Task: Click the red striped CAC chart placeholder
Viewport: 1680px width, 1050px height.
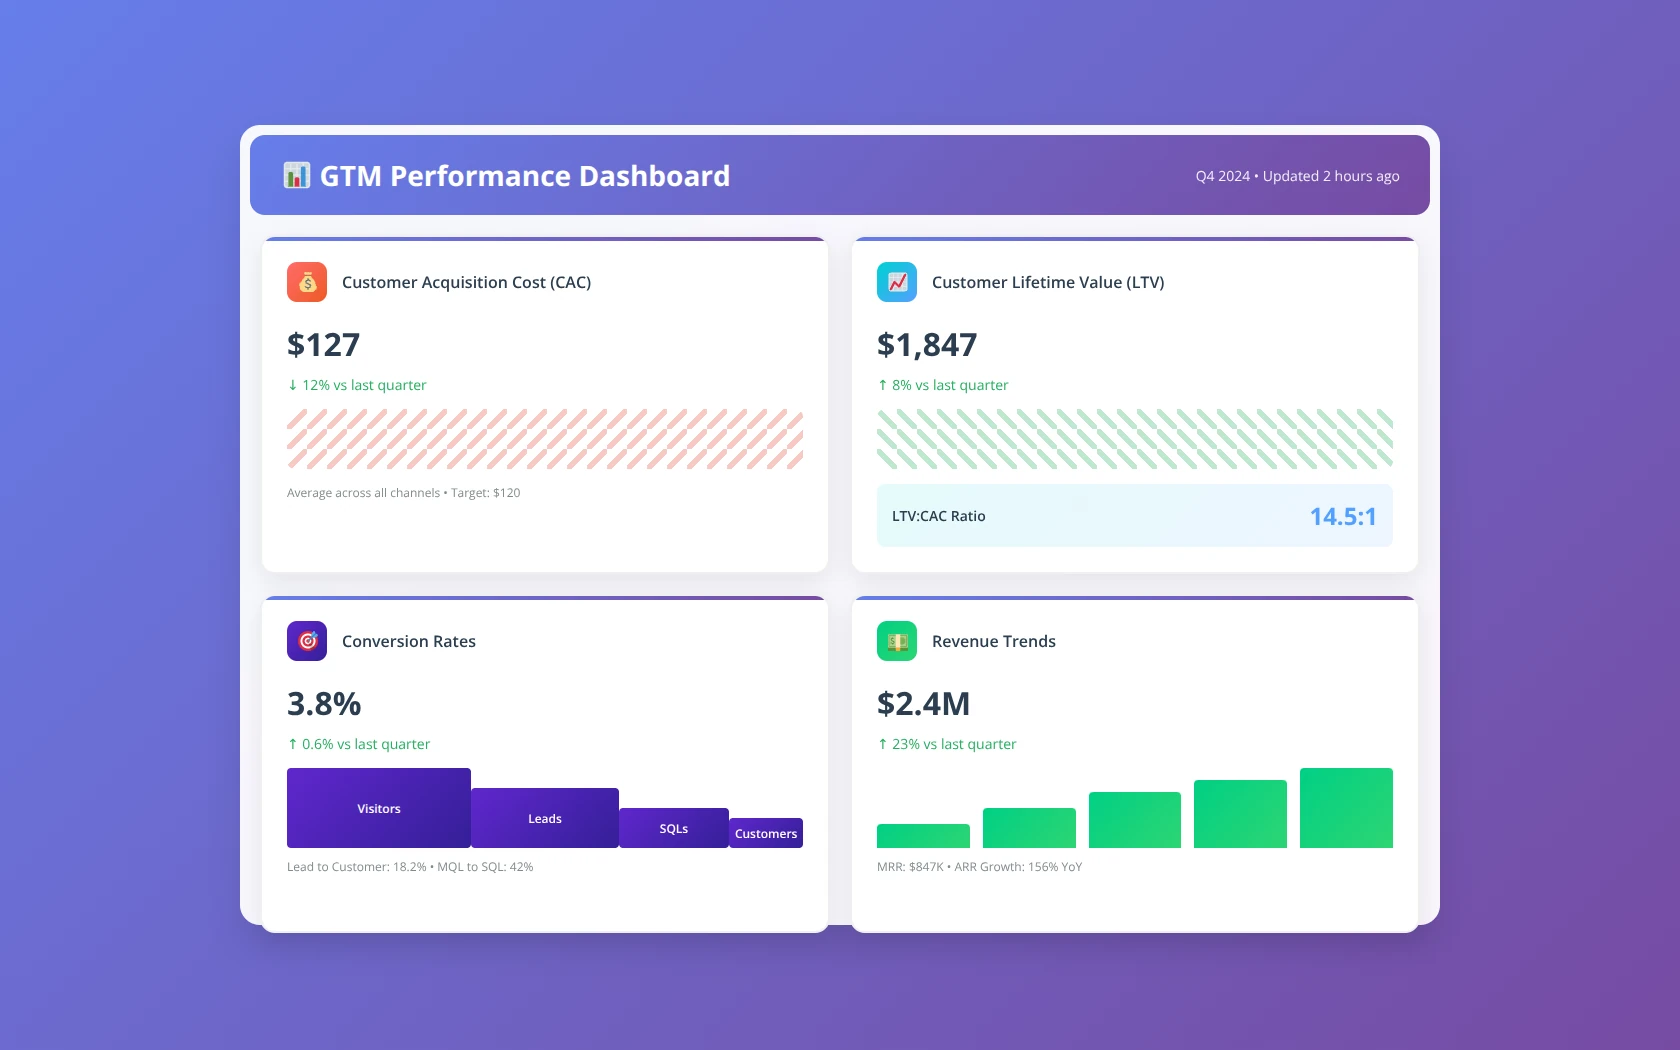Action: 545,439
